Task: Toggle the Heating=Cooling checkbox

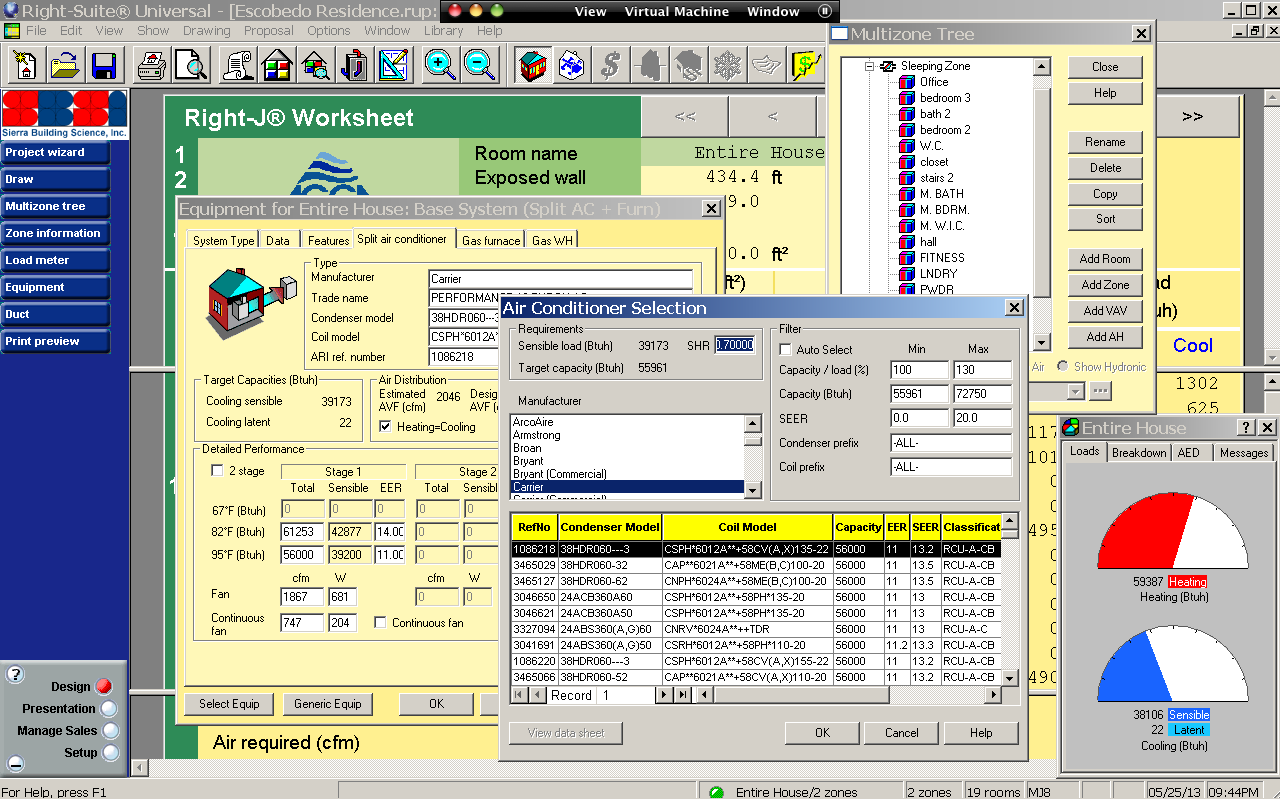Action: coord(385,427)
